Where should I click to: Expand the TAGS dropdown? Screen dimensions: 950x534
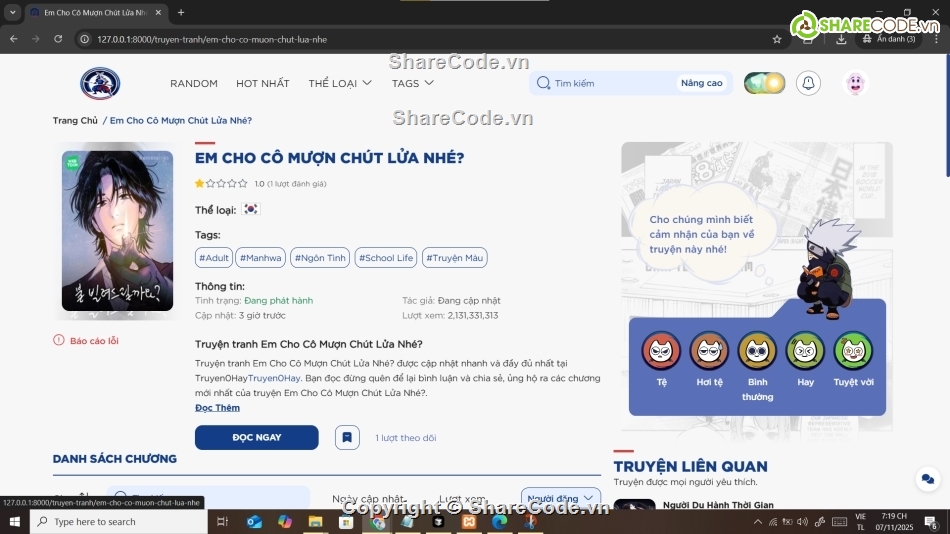pos(413,83)
